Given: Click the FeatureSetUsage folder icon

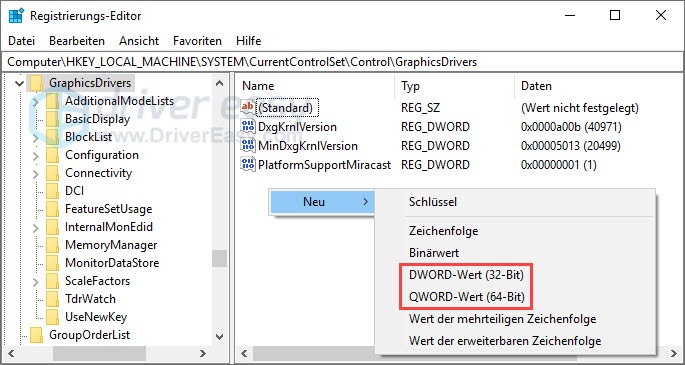Looking at the screenshot, I should 52,209.
